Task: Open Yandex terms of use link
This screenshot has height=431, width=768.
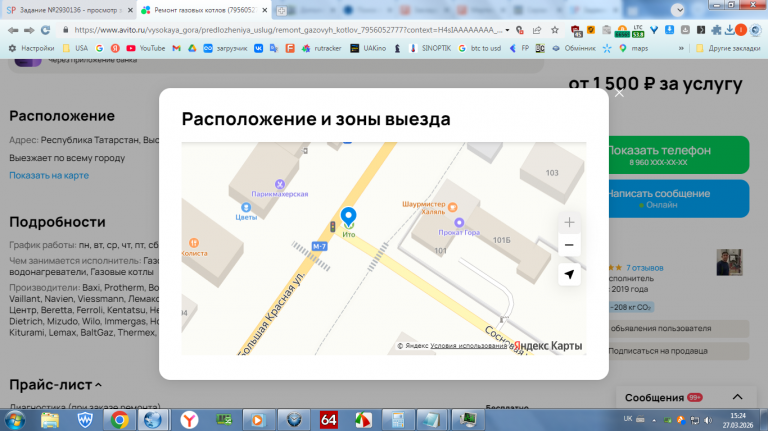Action: pyautogui.click(x=469, y=346)
